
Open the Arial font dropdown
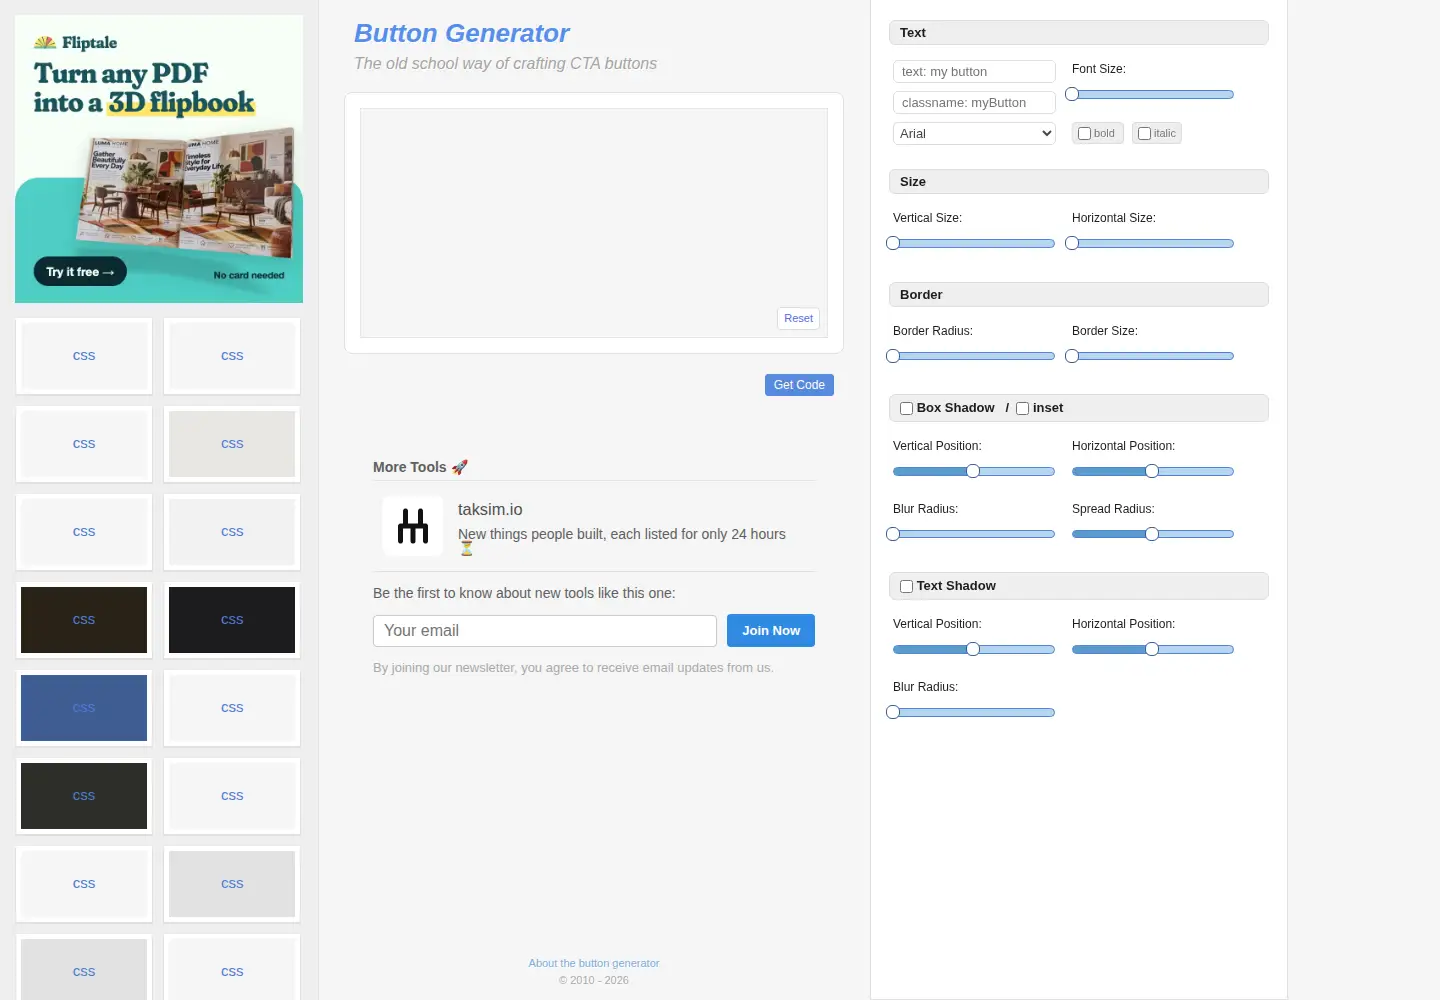[974, 134]
